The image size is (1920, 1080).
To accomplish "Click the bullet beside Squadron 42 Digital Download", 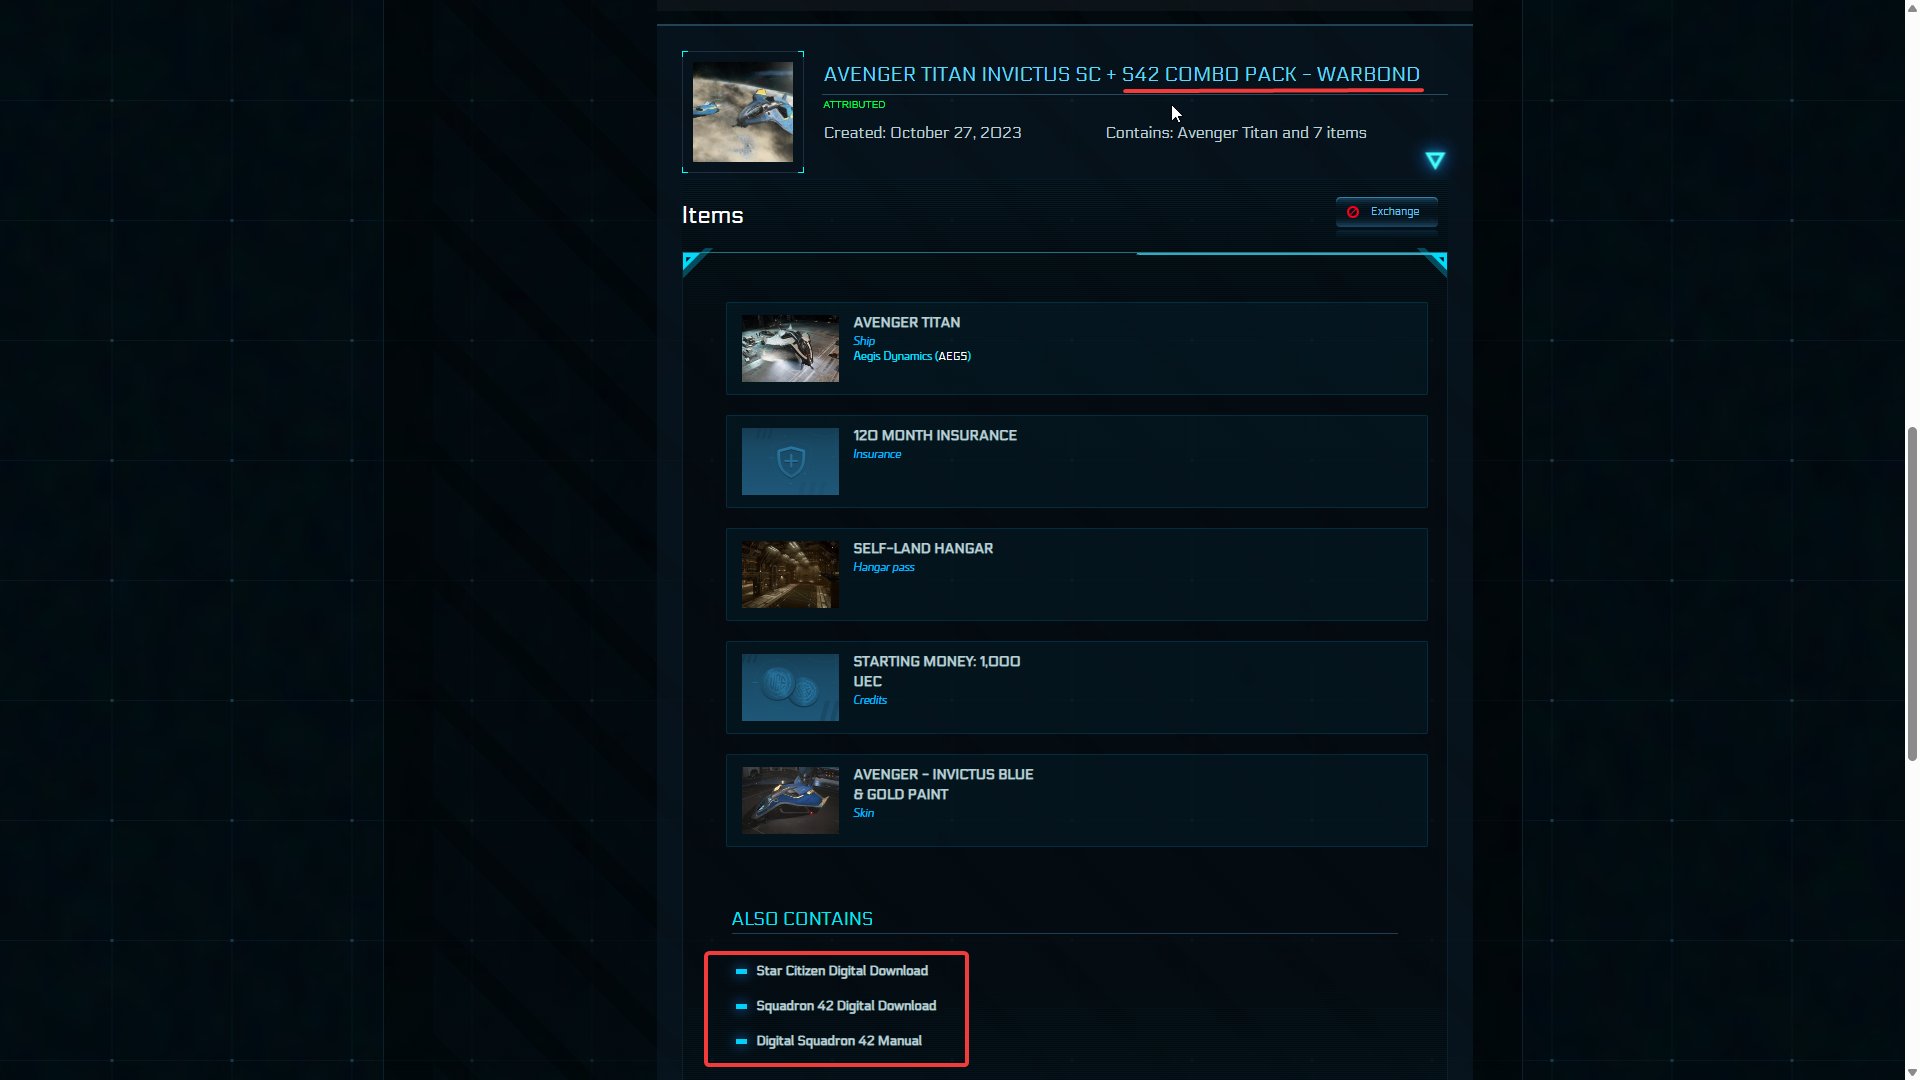I will point(741,1006).
